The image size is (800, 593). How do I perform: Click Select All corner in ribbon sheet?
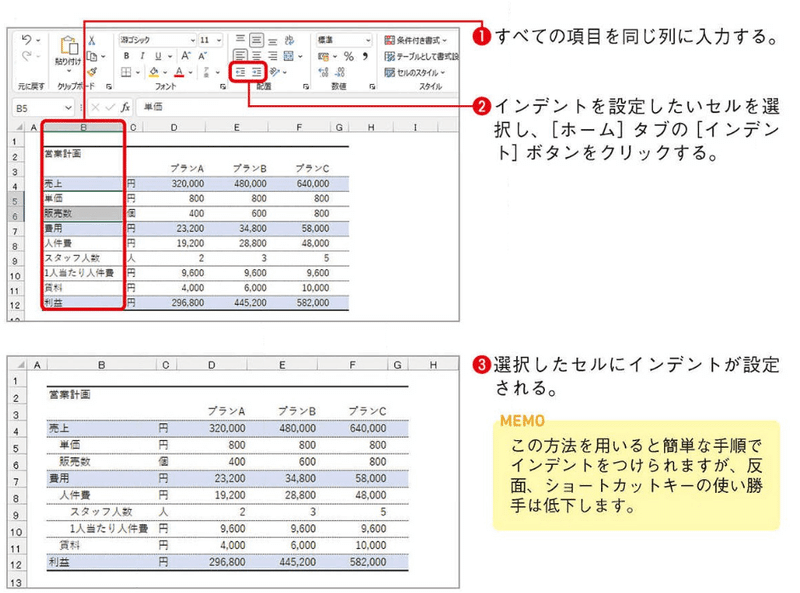[18, 127]
